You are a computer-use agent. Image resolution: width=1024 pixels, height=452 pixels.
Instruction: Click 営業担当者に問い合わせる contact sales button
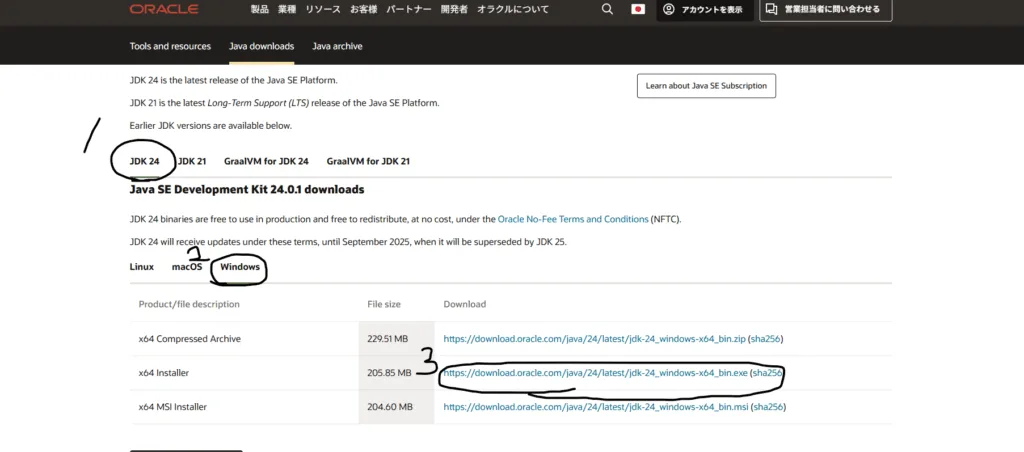(x=825, y=9)
